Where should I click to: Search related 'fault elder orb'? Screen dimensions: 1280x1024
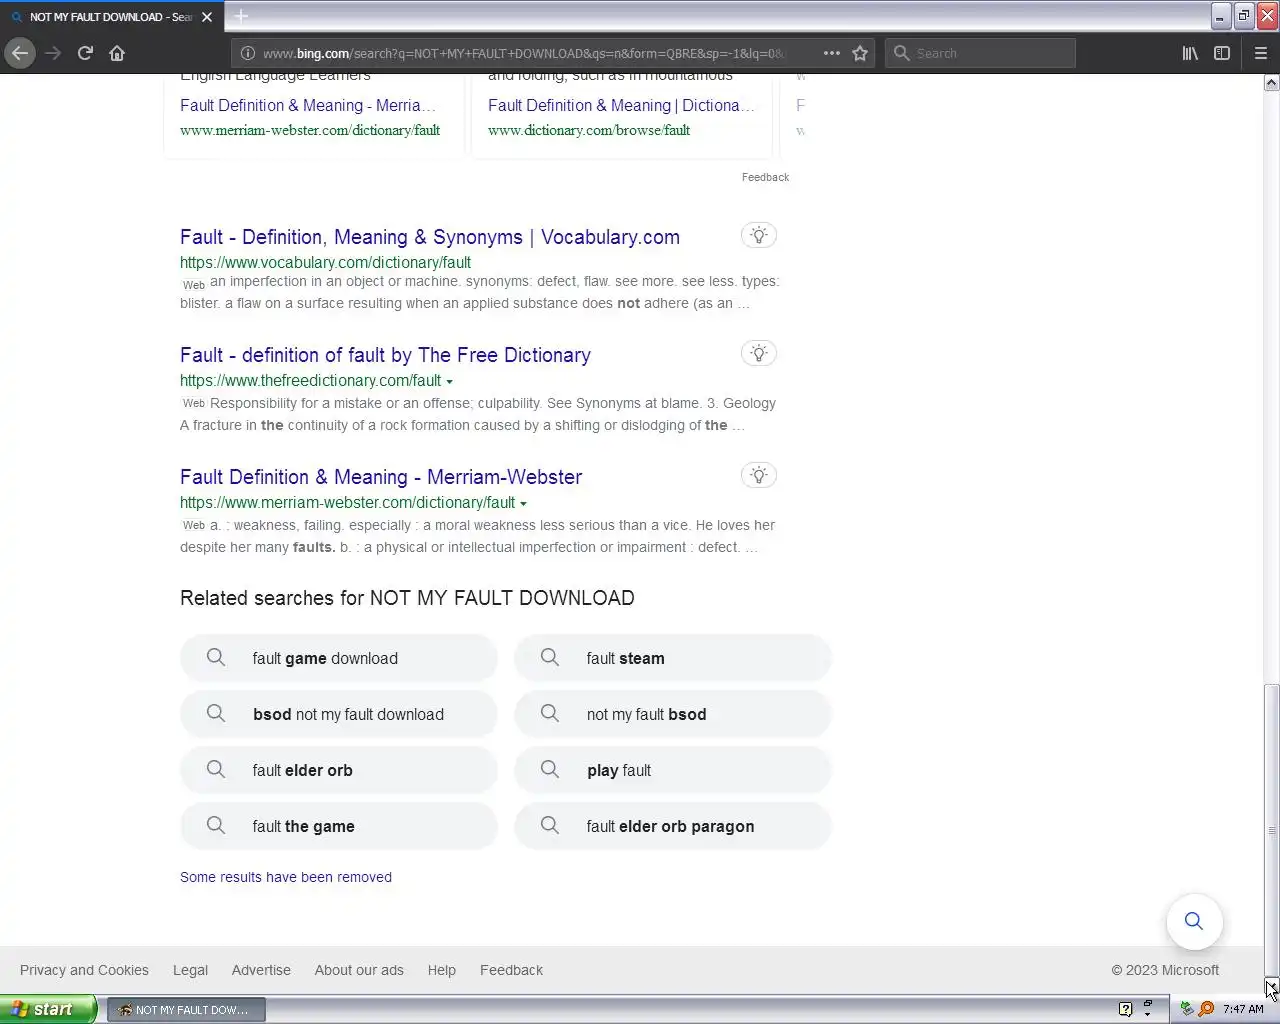click(x=339, y=770)
